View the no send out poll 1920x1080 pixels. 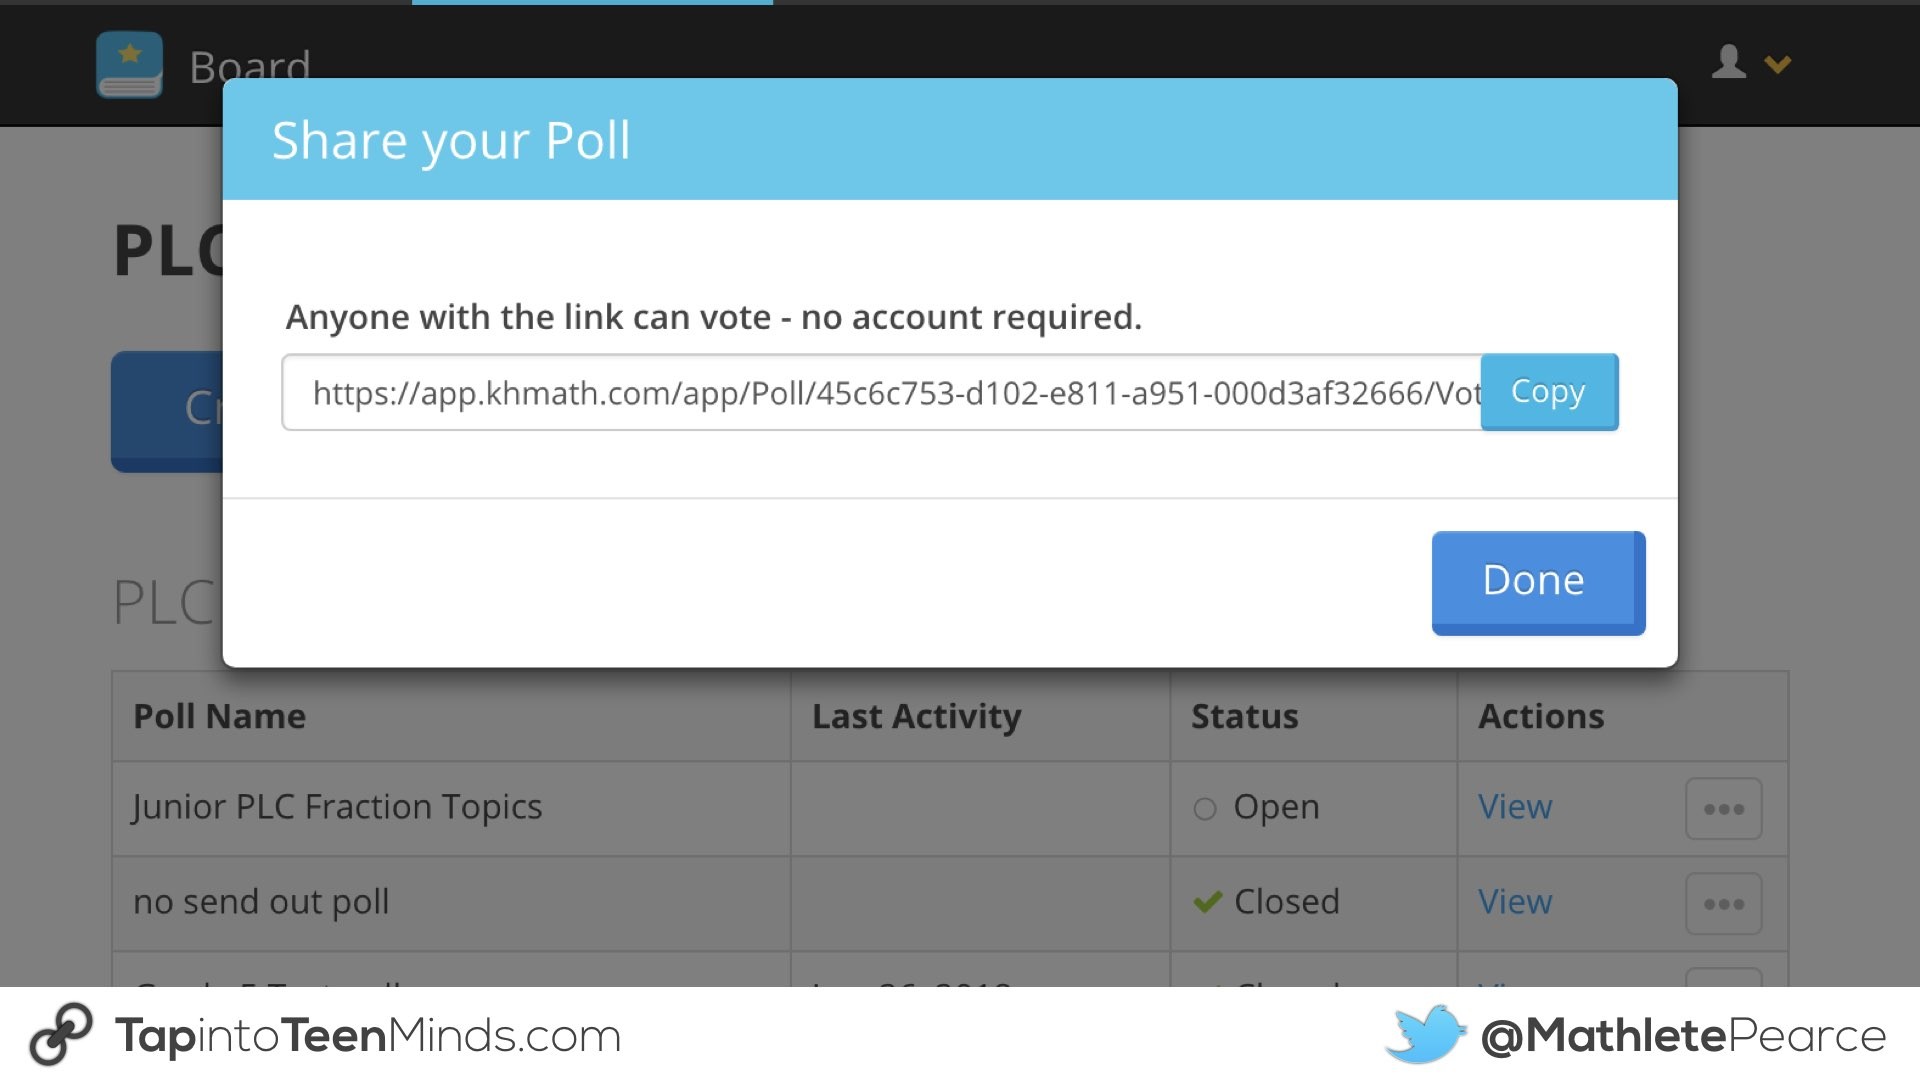pos(1515,902)
